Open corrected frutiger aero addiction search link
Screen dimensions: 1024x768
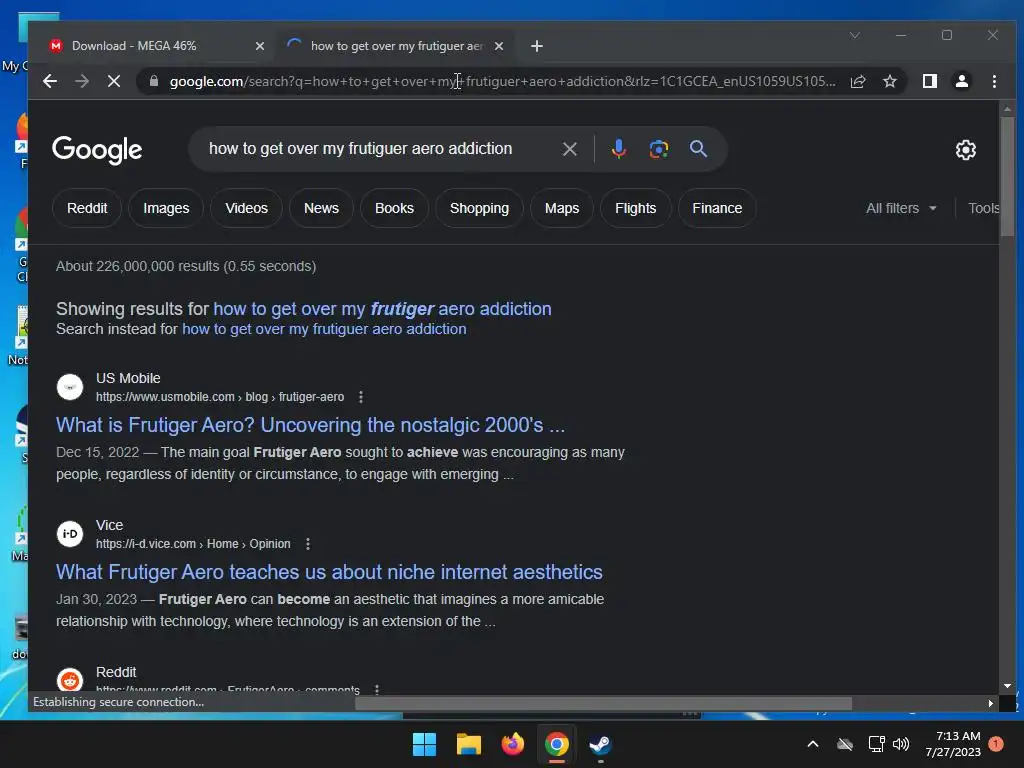click(x=382, y=309)
